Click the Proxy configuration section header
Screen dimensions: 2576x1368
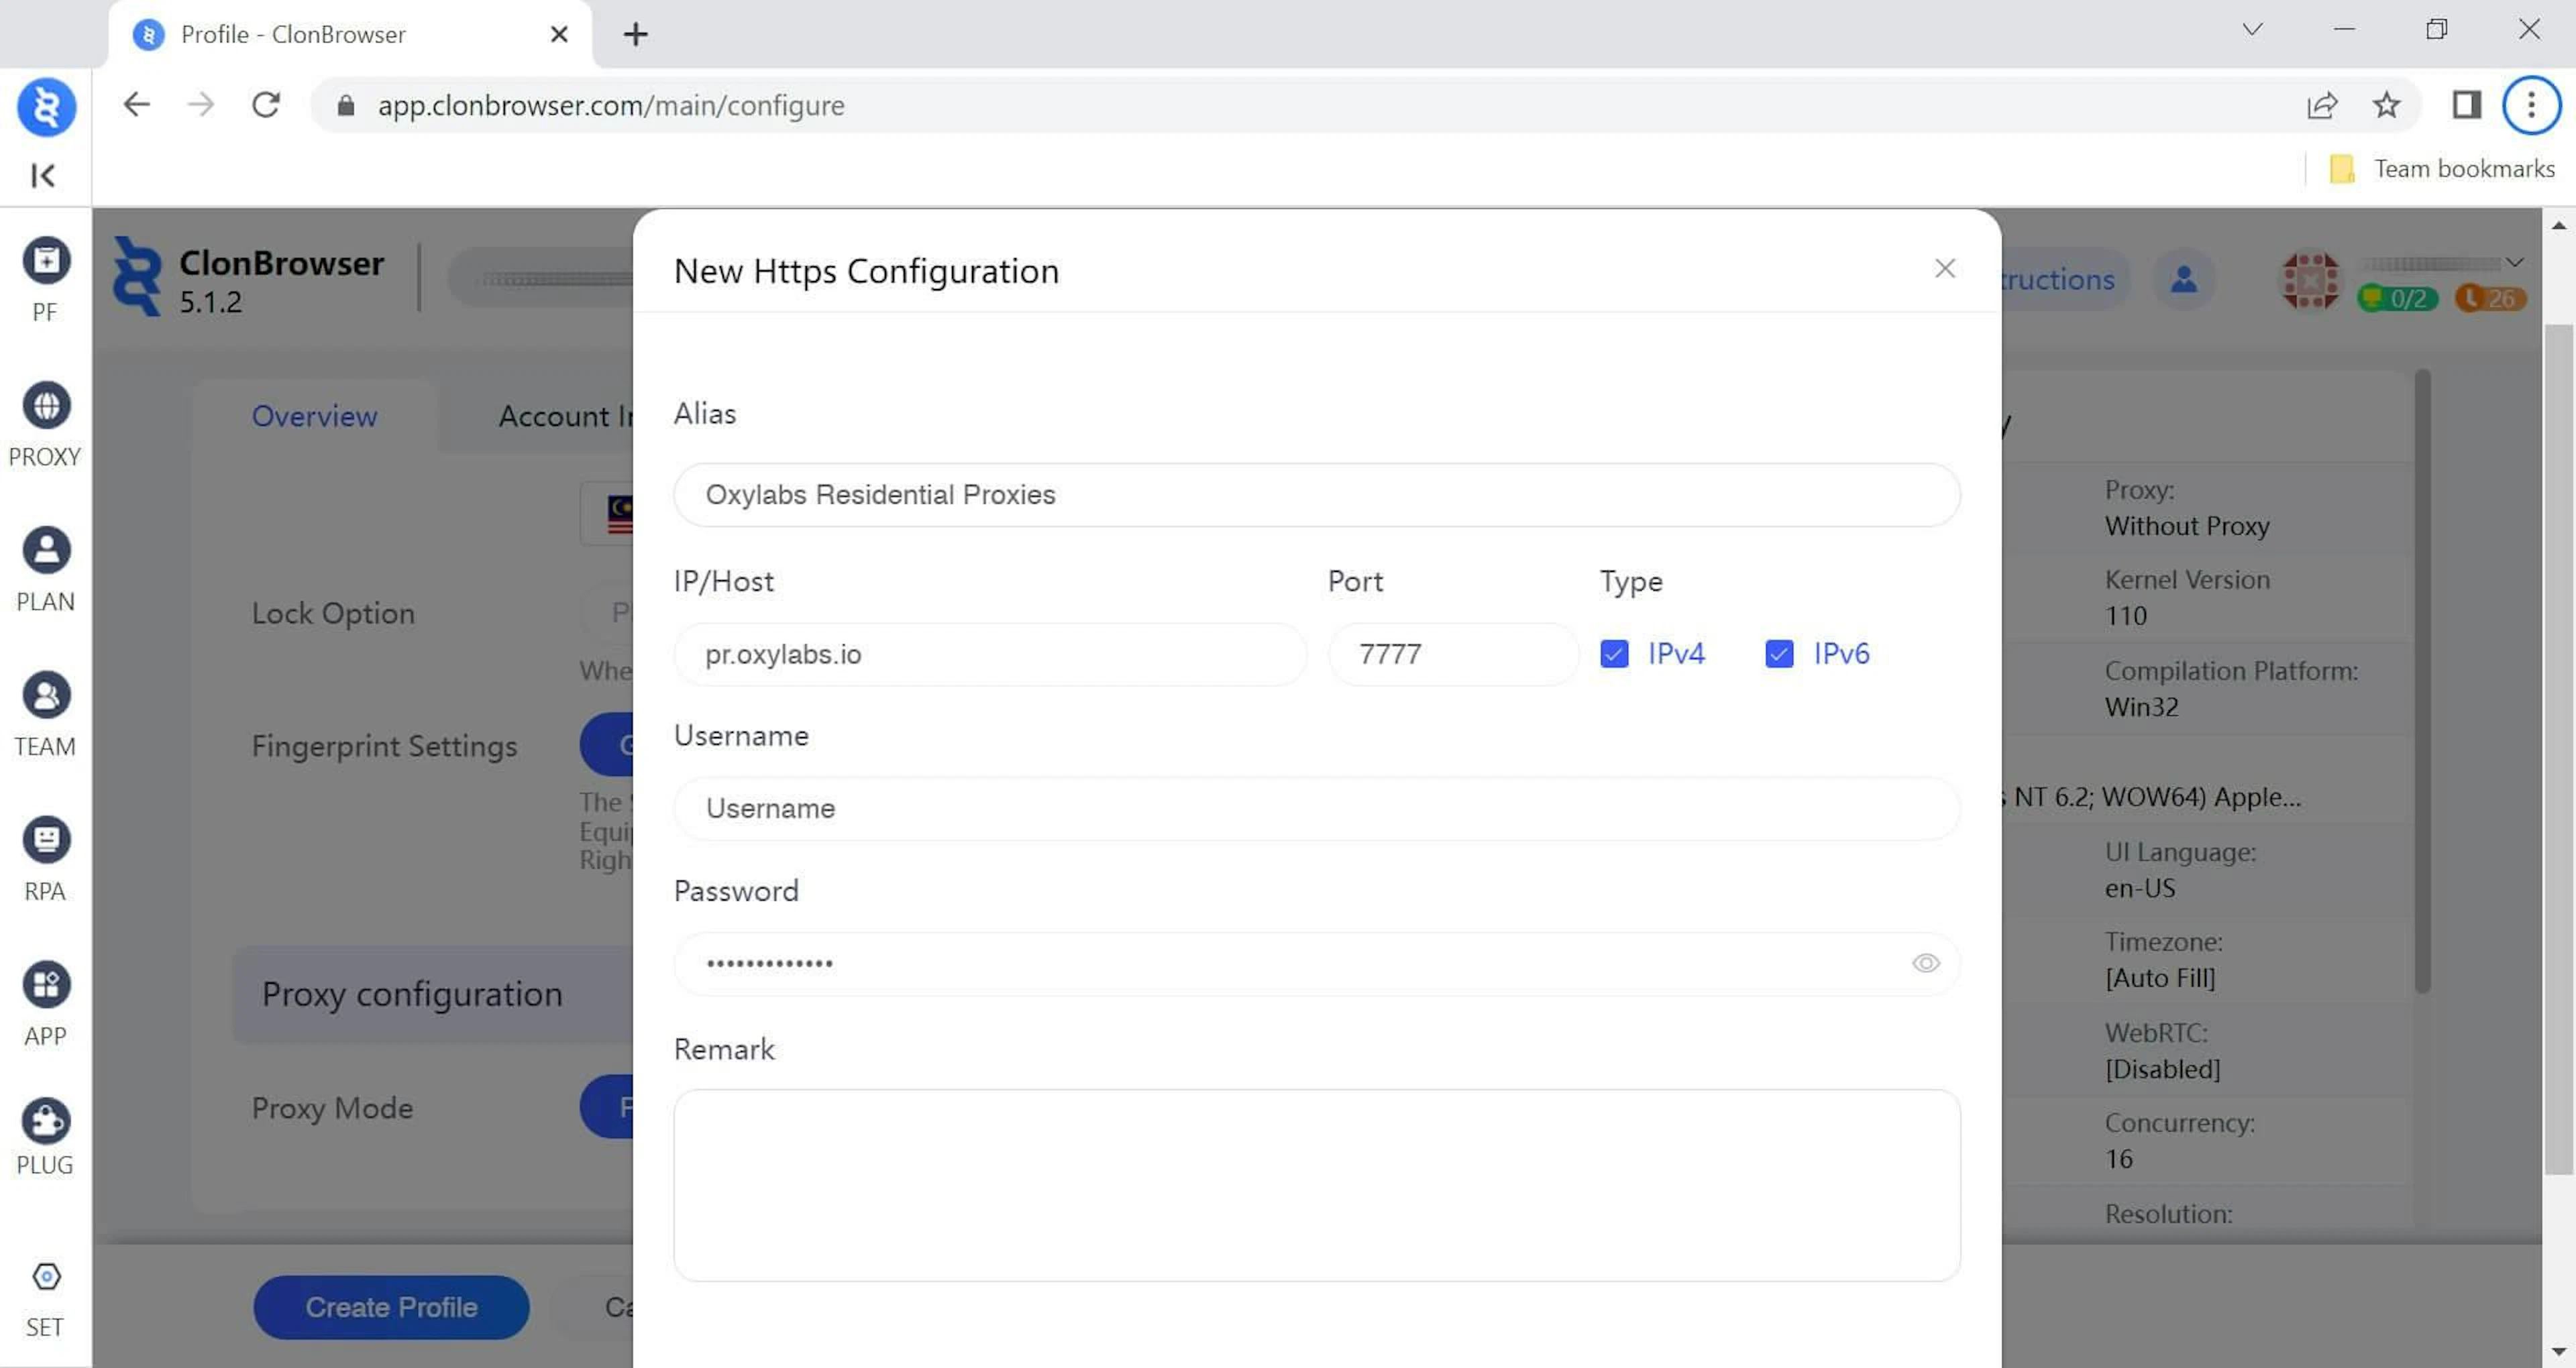click(x=432, y=994)
